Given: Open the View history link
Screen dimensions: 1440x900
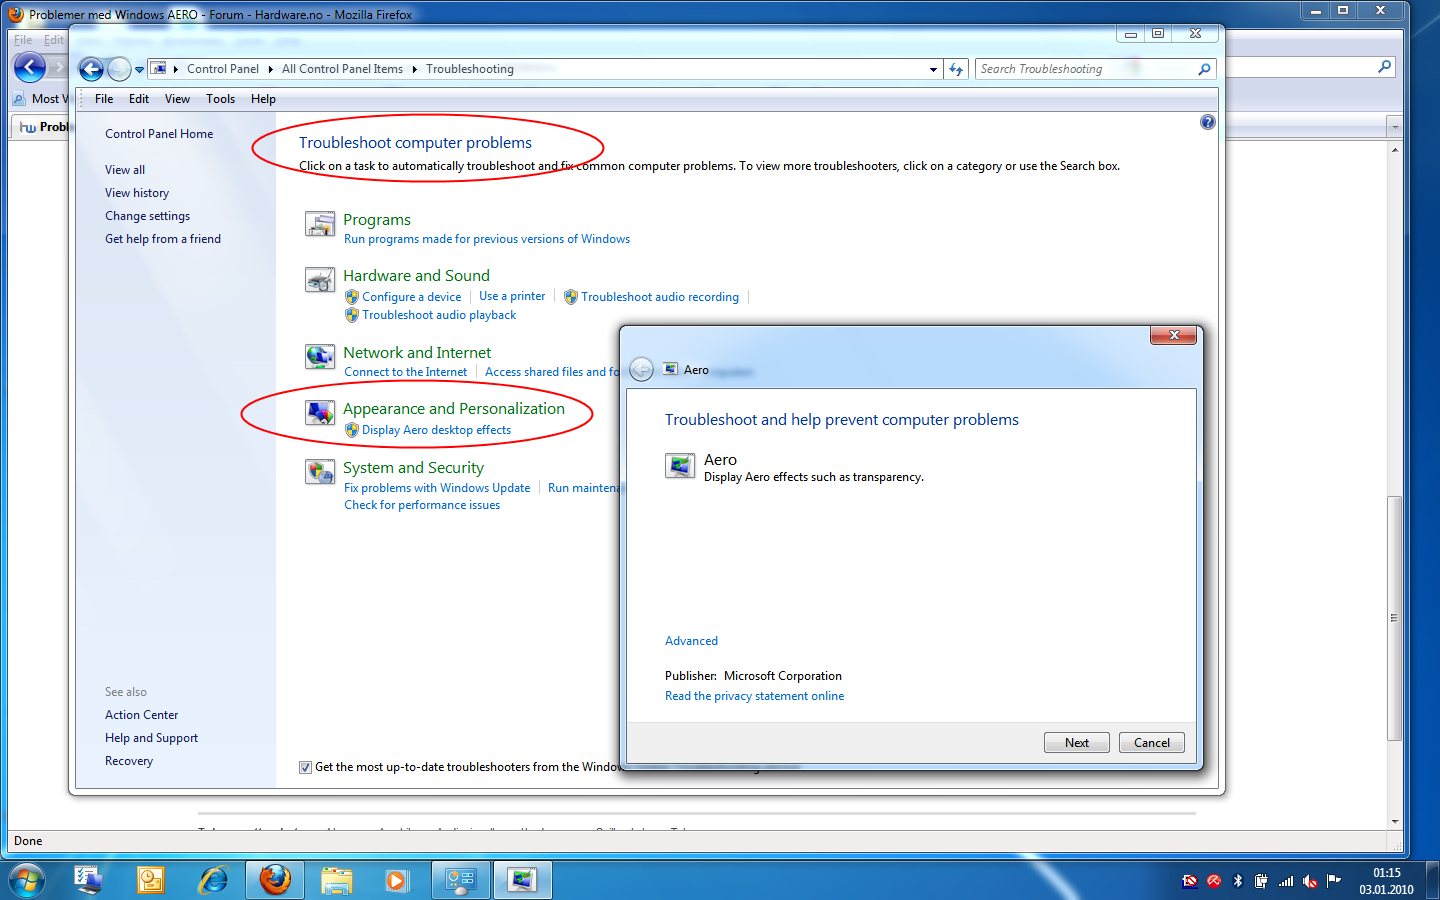Looking at the screenshot, I should (x=137, y=193).
